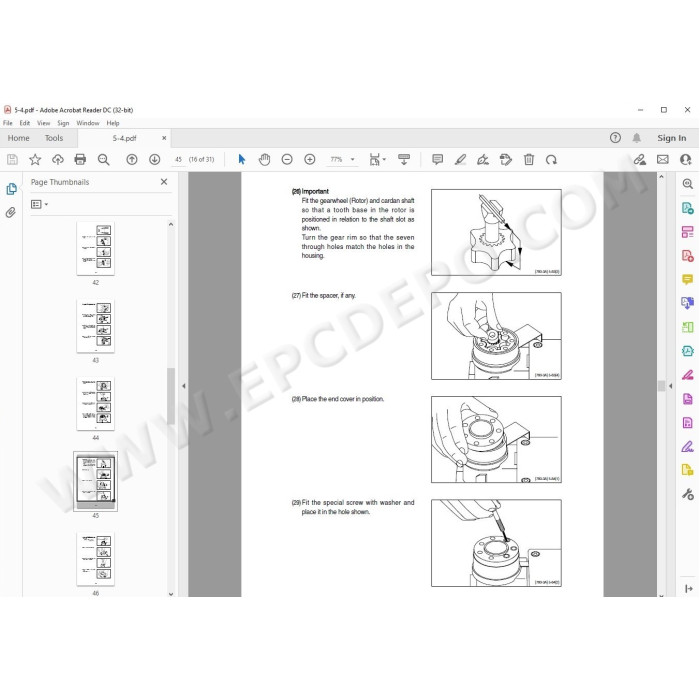Expand right pane with bottom arrow

click(688, 589)
